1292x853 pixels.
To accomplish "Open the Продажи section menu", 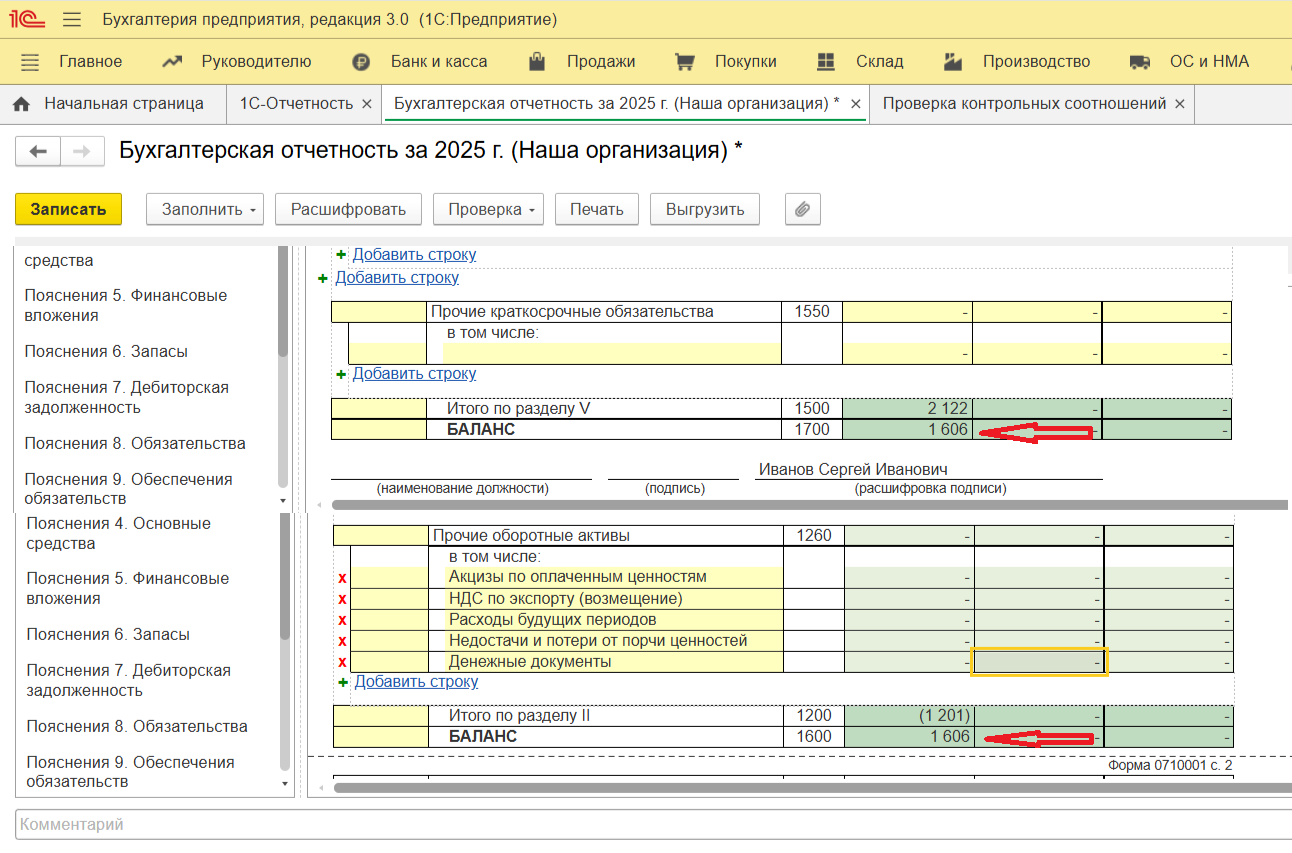I will coord(600,61).
